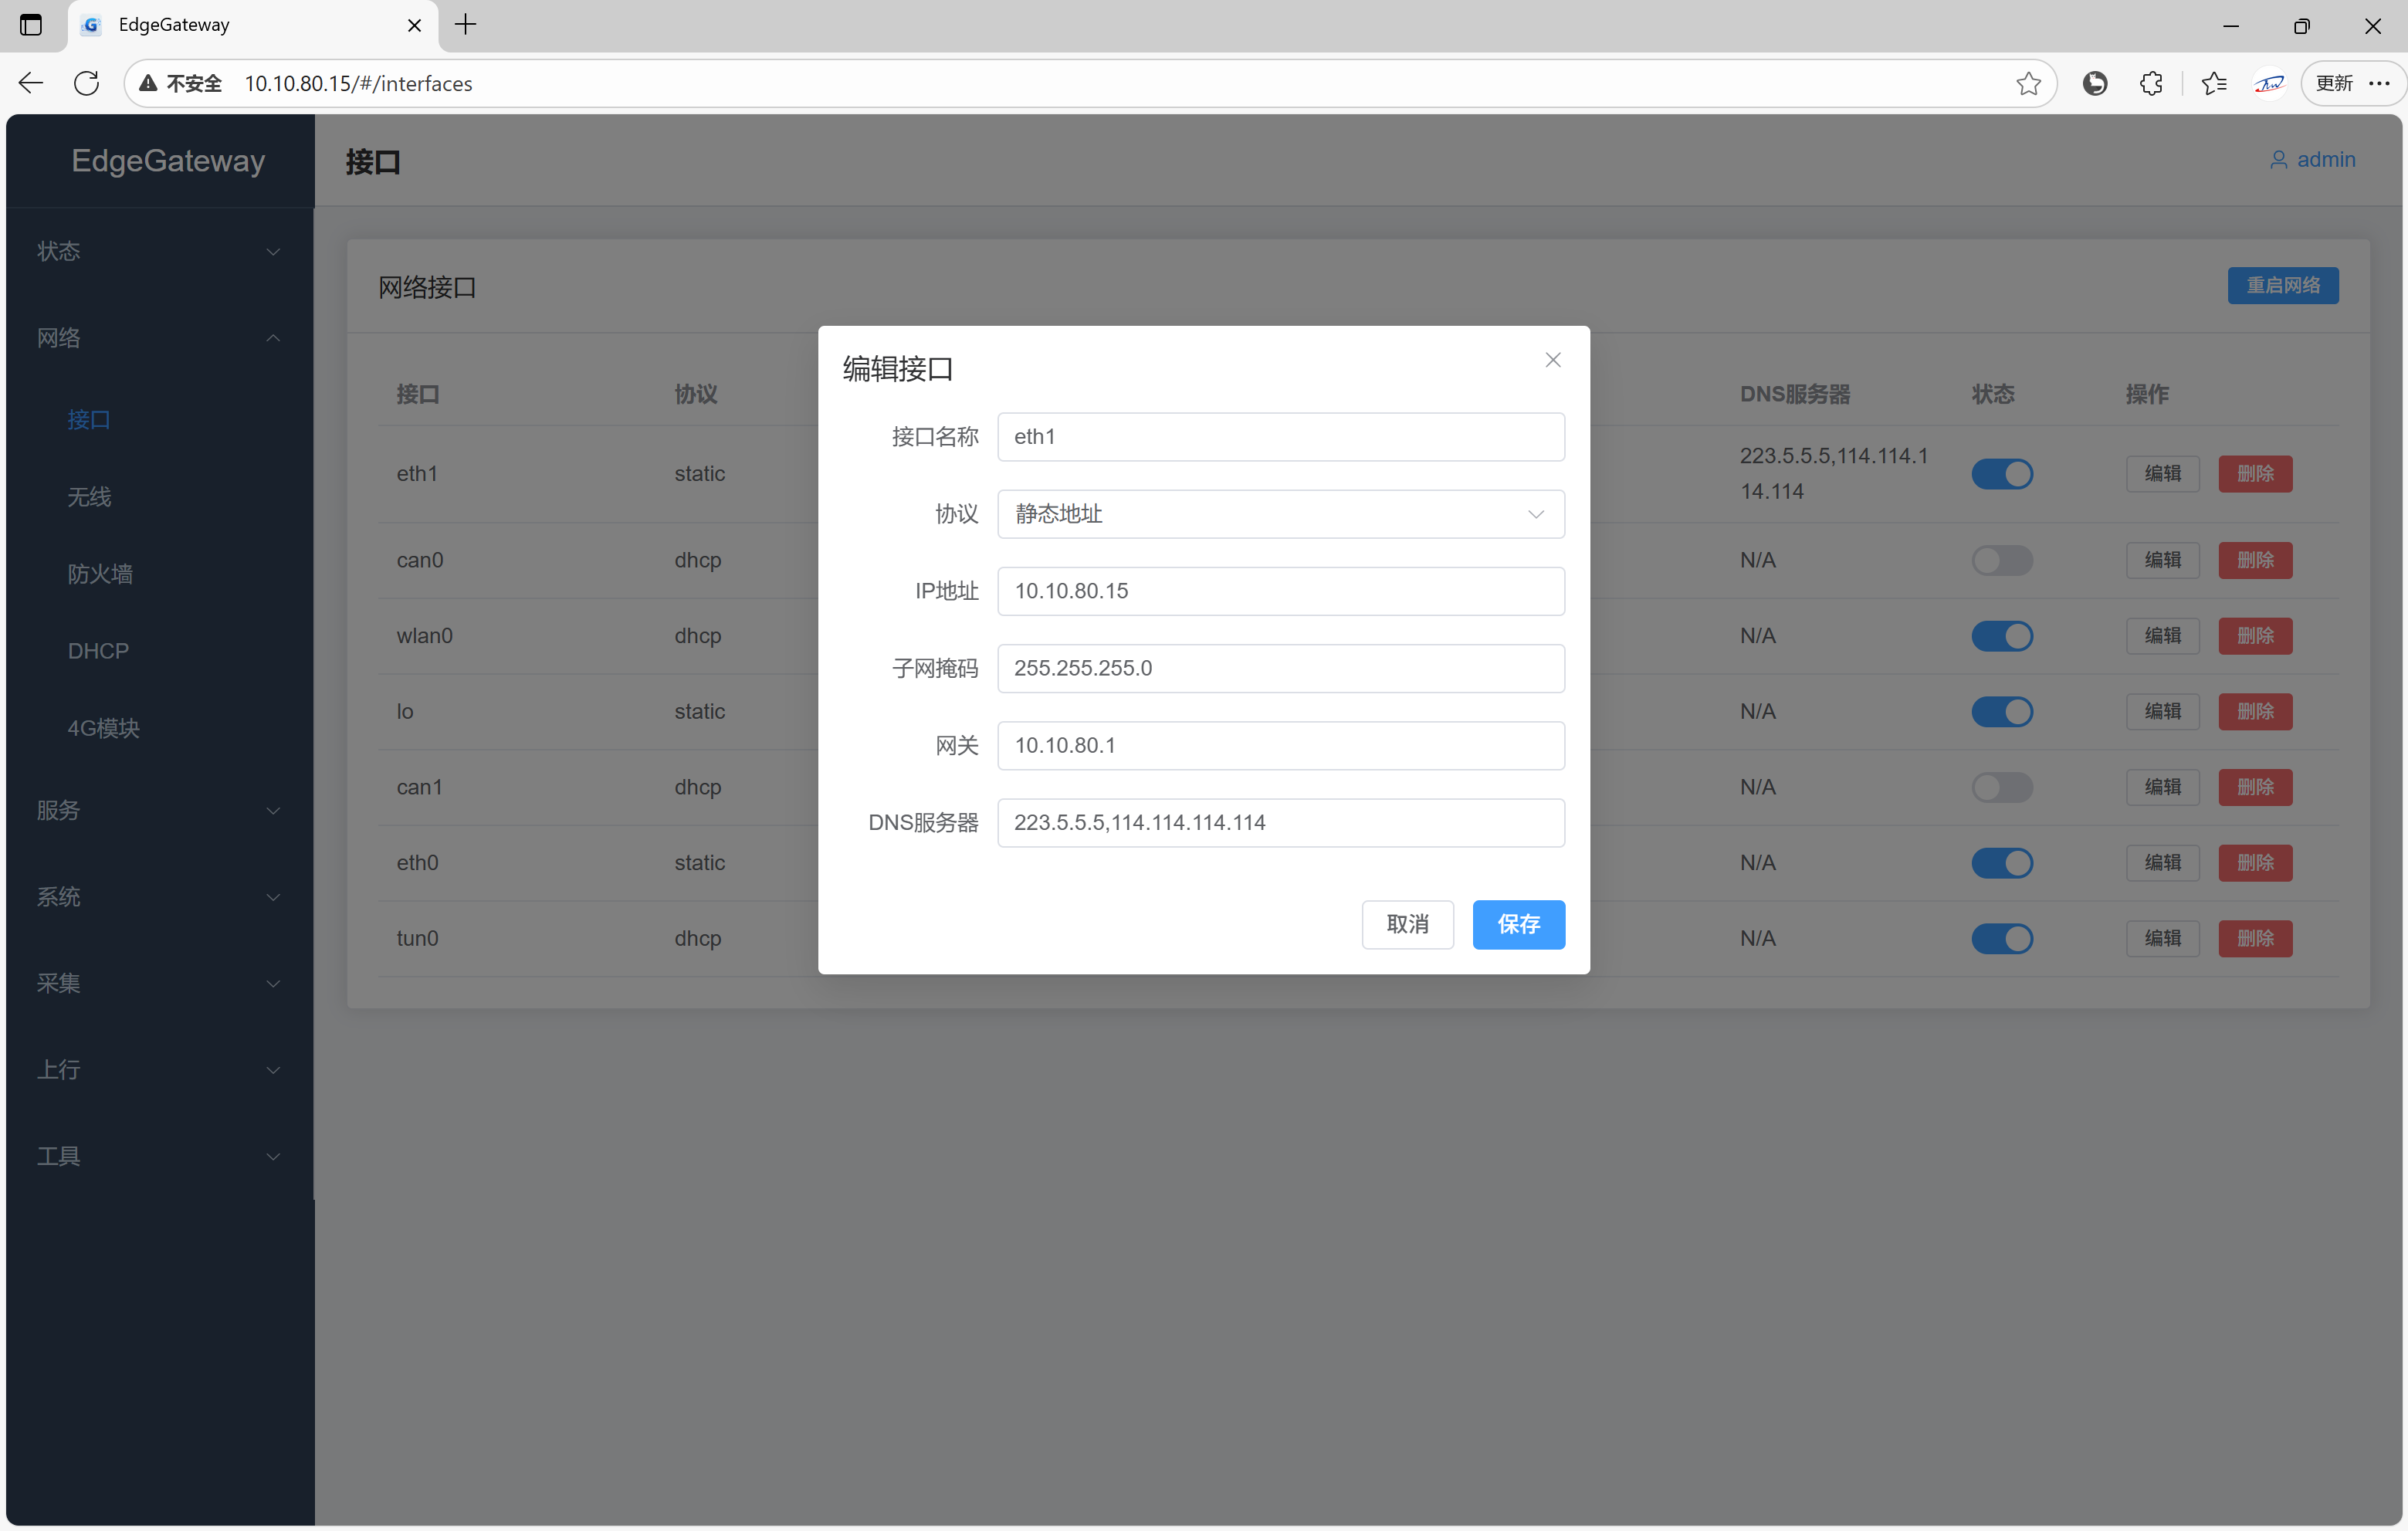
Task: Open the browser favorites list icon
Action: pyautogui.click(x=2214, y=83)
